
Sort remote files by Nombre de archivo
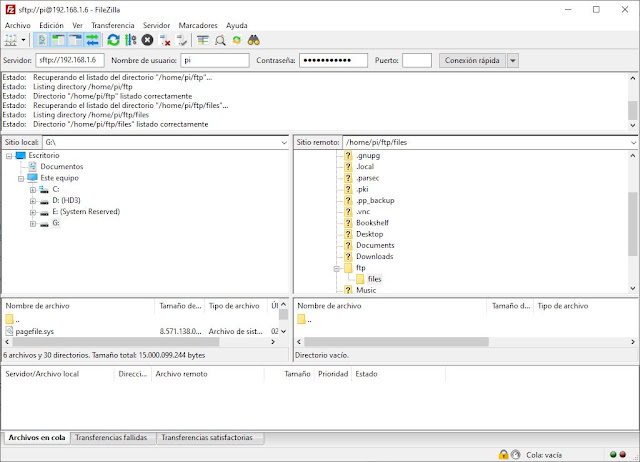click(x=329, y=306)
